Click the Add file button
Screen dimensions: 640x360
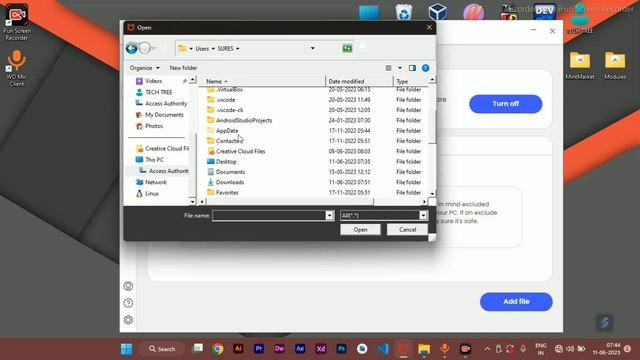coord(516,302)
